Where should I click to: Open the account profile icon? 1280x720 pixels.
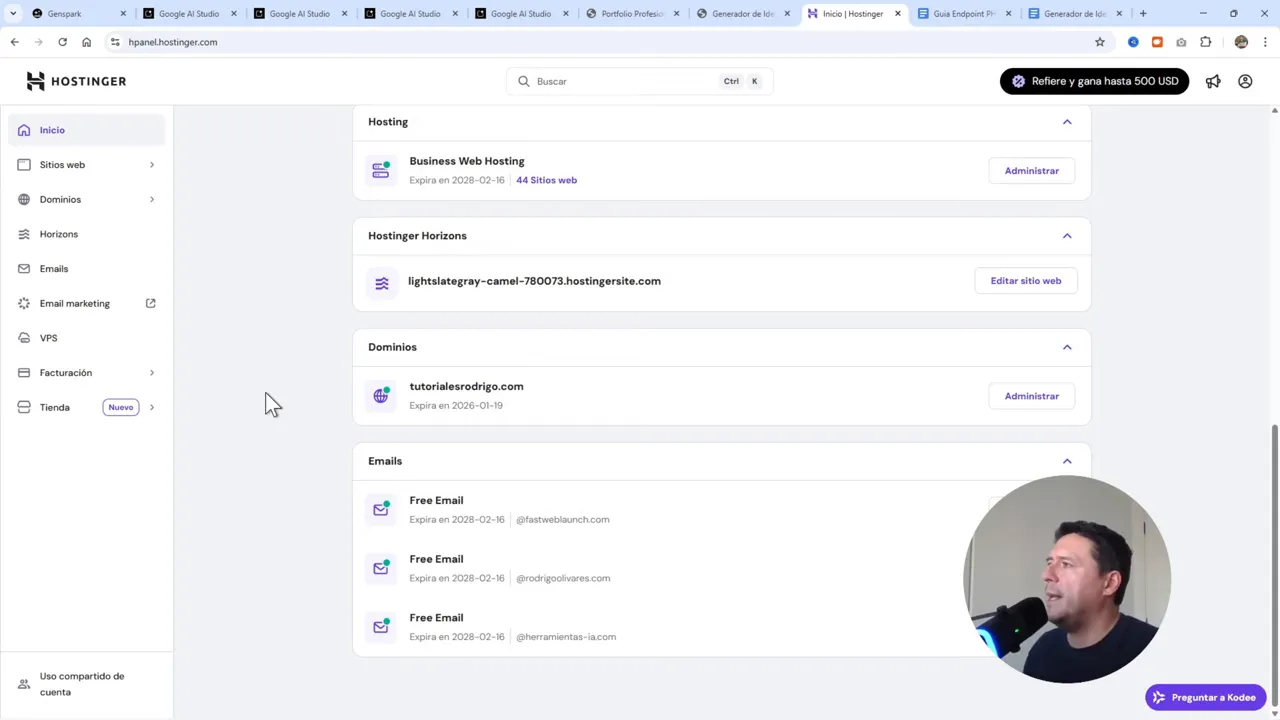tap(1245, 81)
